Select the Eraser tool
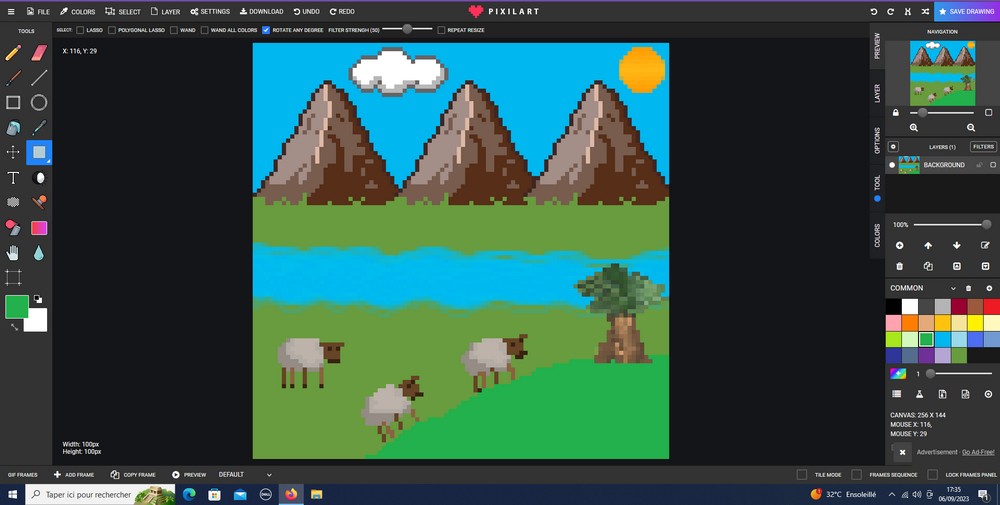 39,52
